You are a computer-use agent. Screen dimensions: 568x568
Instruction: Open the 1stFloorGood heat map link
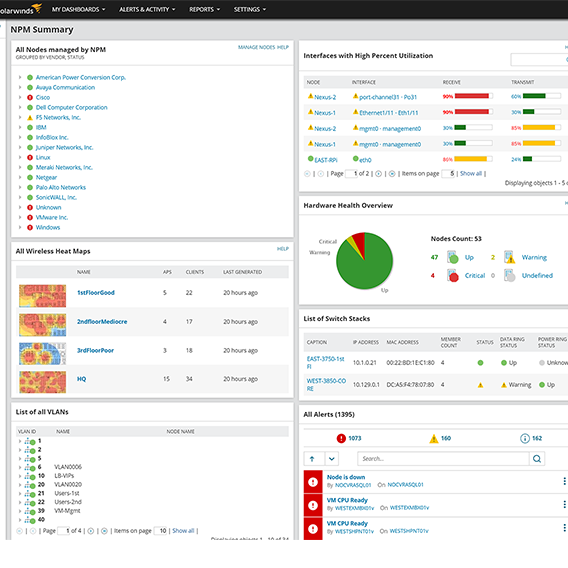96,293
